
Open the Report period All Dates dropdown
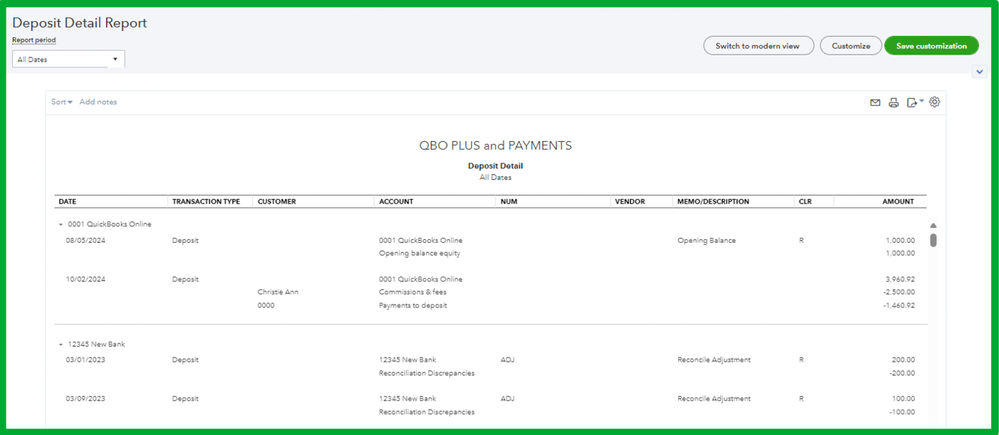click(x=69, y=59)
